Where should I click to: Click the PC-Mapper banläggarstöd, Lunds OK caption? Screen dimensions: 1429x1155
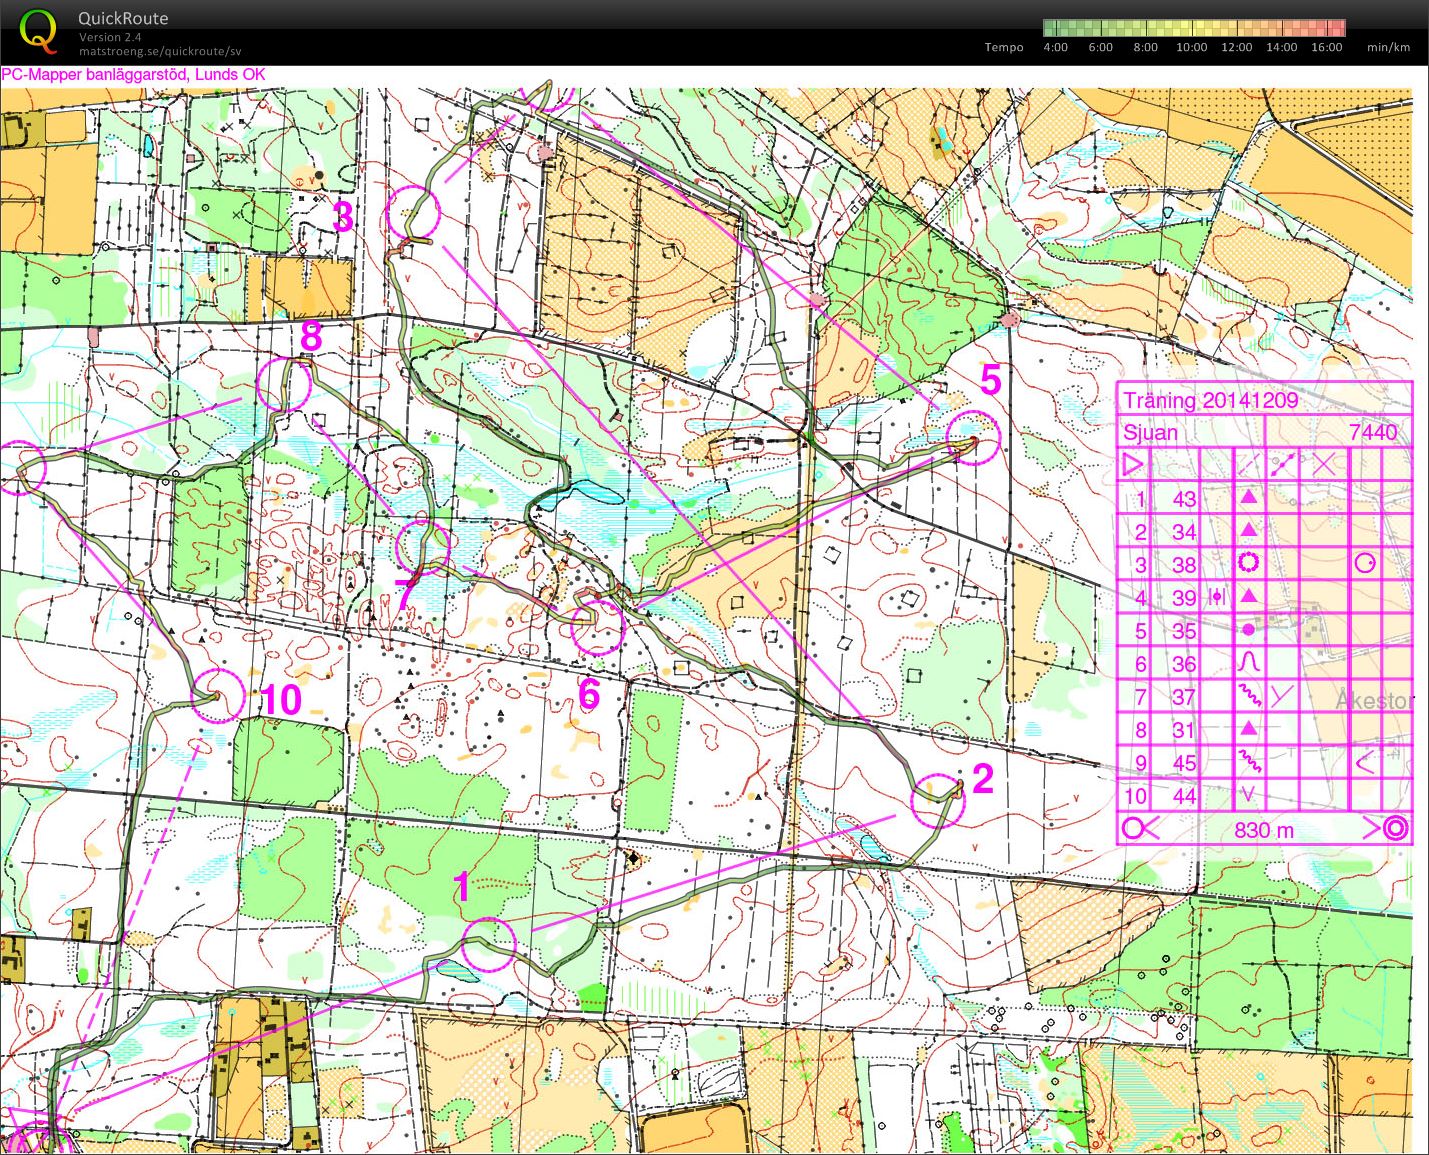tap(133, 74)
